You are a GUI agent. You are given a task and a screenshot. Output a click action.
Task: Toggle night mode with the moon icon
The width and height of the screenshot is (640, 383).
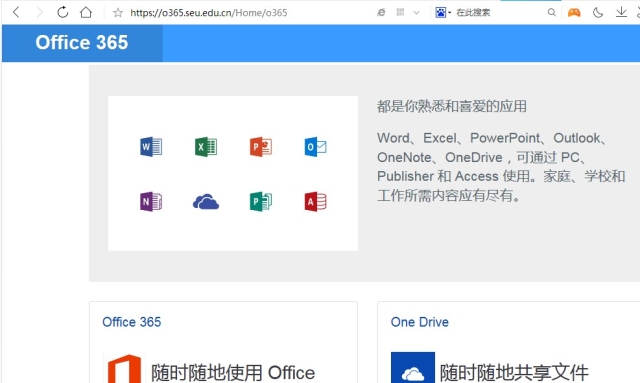(x=598, y=13)
